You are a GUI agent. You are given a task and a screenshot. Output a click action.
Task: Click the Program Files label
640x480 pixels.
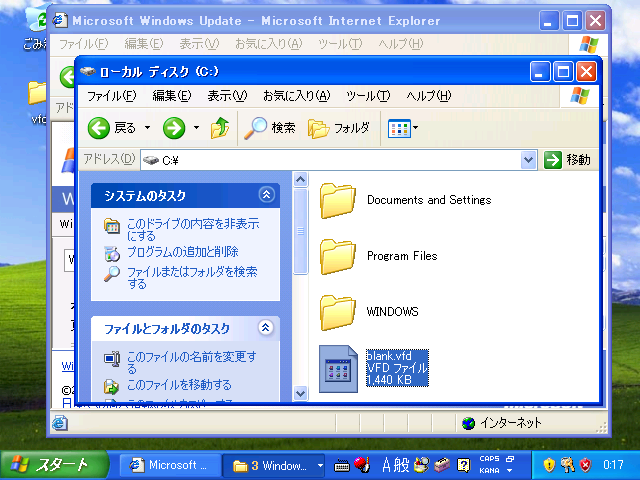402,256
